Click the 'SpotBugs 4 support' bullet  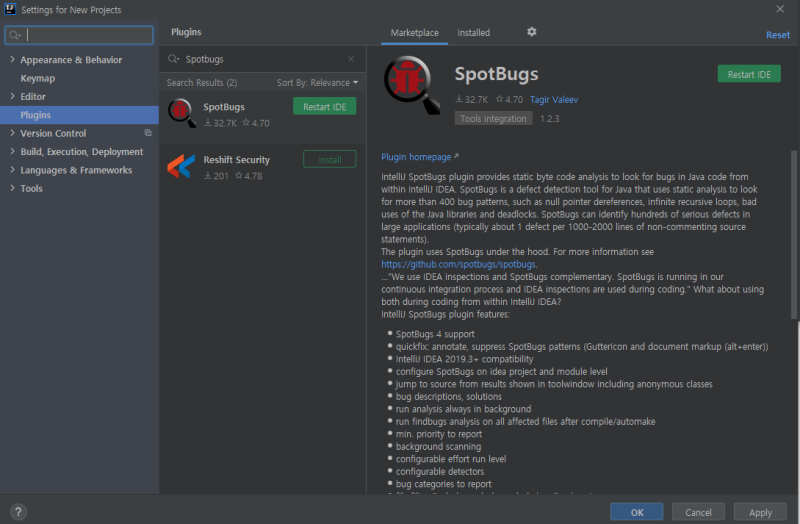click(435, 334)
